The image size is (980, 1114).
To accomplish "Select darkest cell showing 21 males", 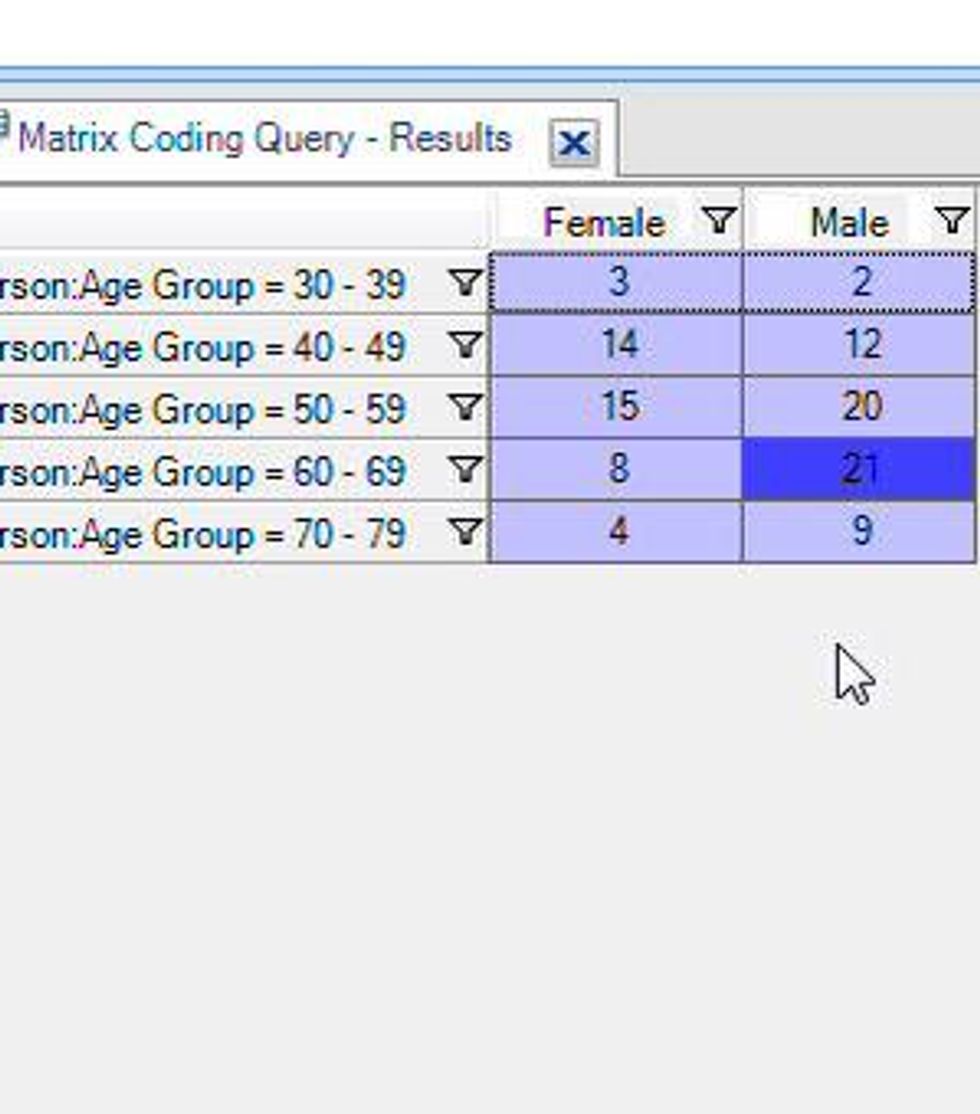I will point(859,470).
